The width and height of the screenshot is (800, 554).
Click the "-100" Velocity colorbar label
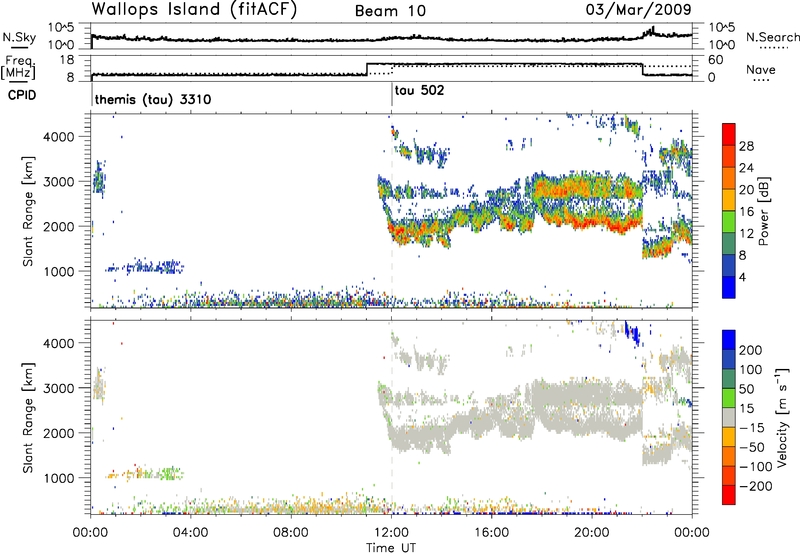[756, 467]
